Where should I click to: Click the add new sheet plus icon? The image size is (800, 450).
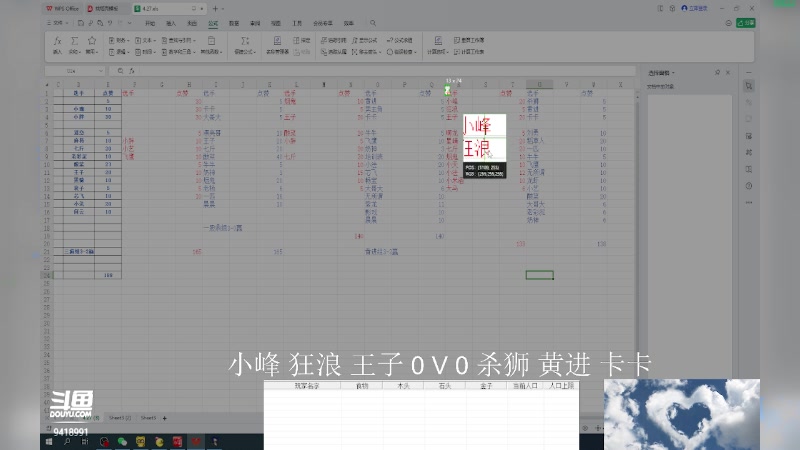(x=164, y=418)
